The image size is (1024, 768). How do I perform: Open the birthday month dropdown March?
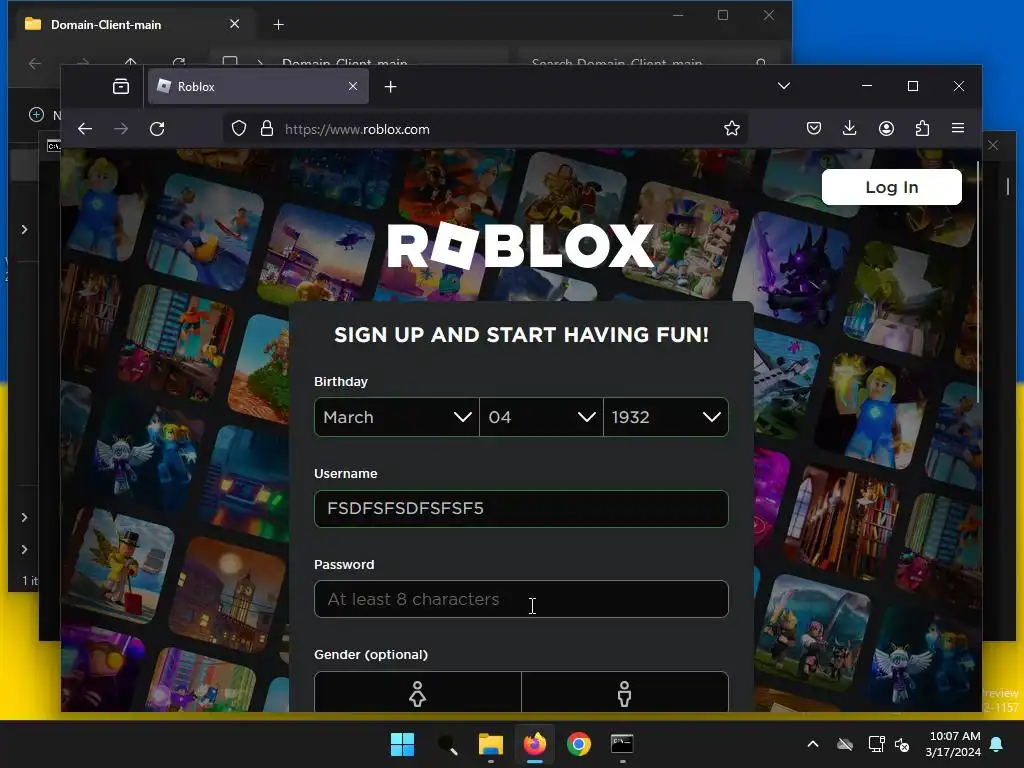[x=396, y=417]
